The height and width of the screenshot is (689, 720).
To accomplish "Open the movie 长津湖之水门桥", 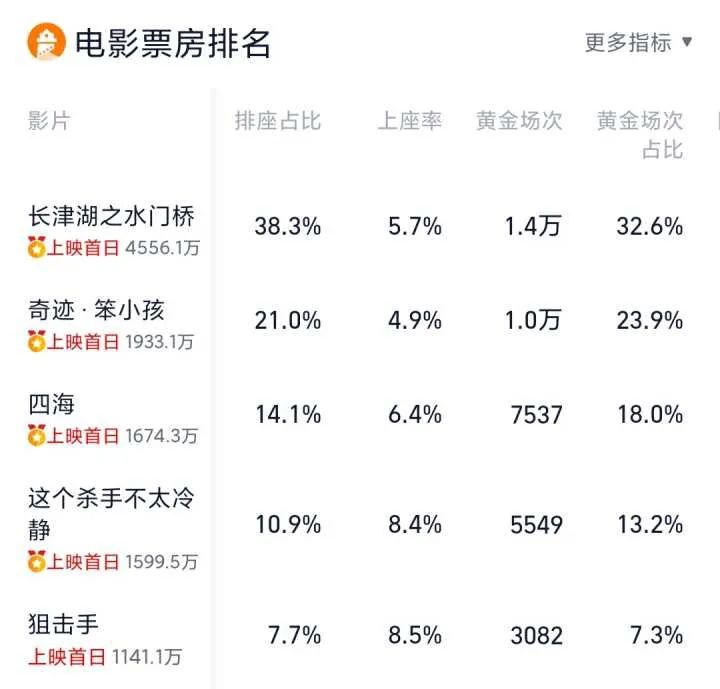I will point(112,216).
